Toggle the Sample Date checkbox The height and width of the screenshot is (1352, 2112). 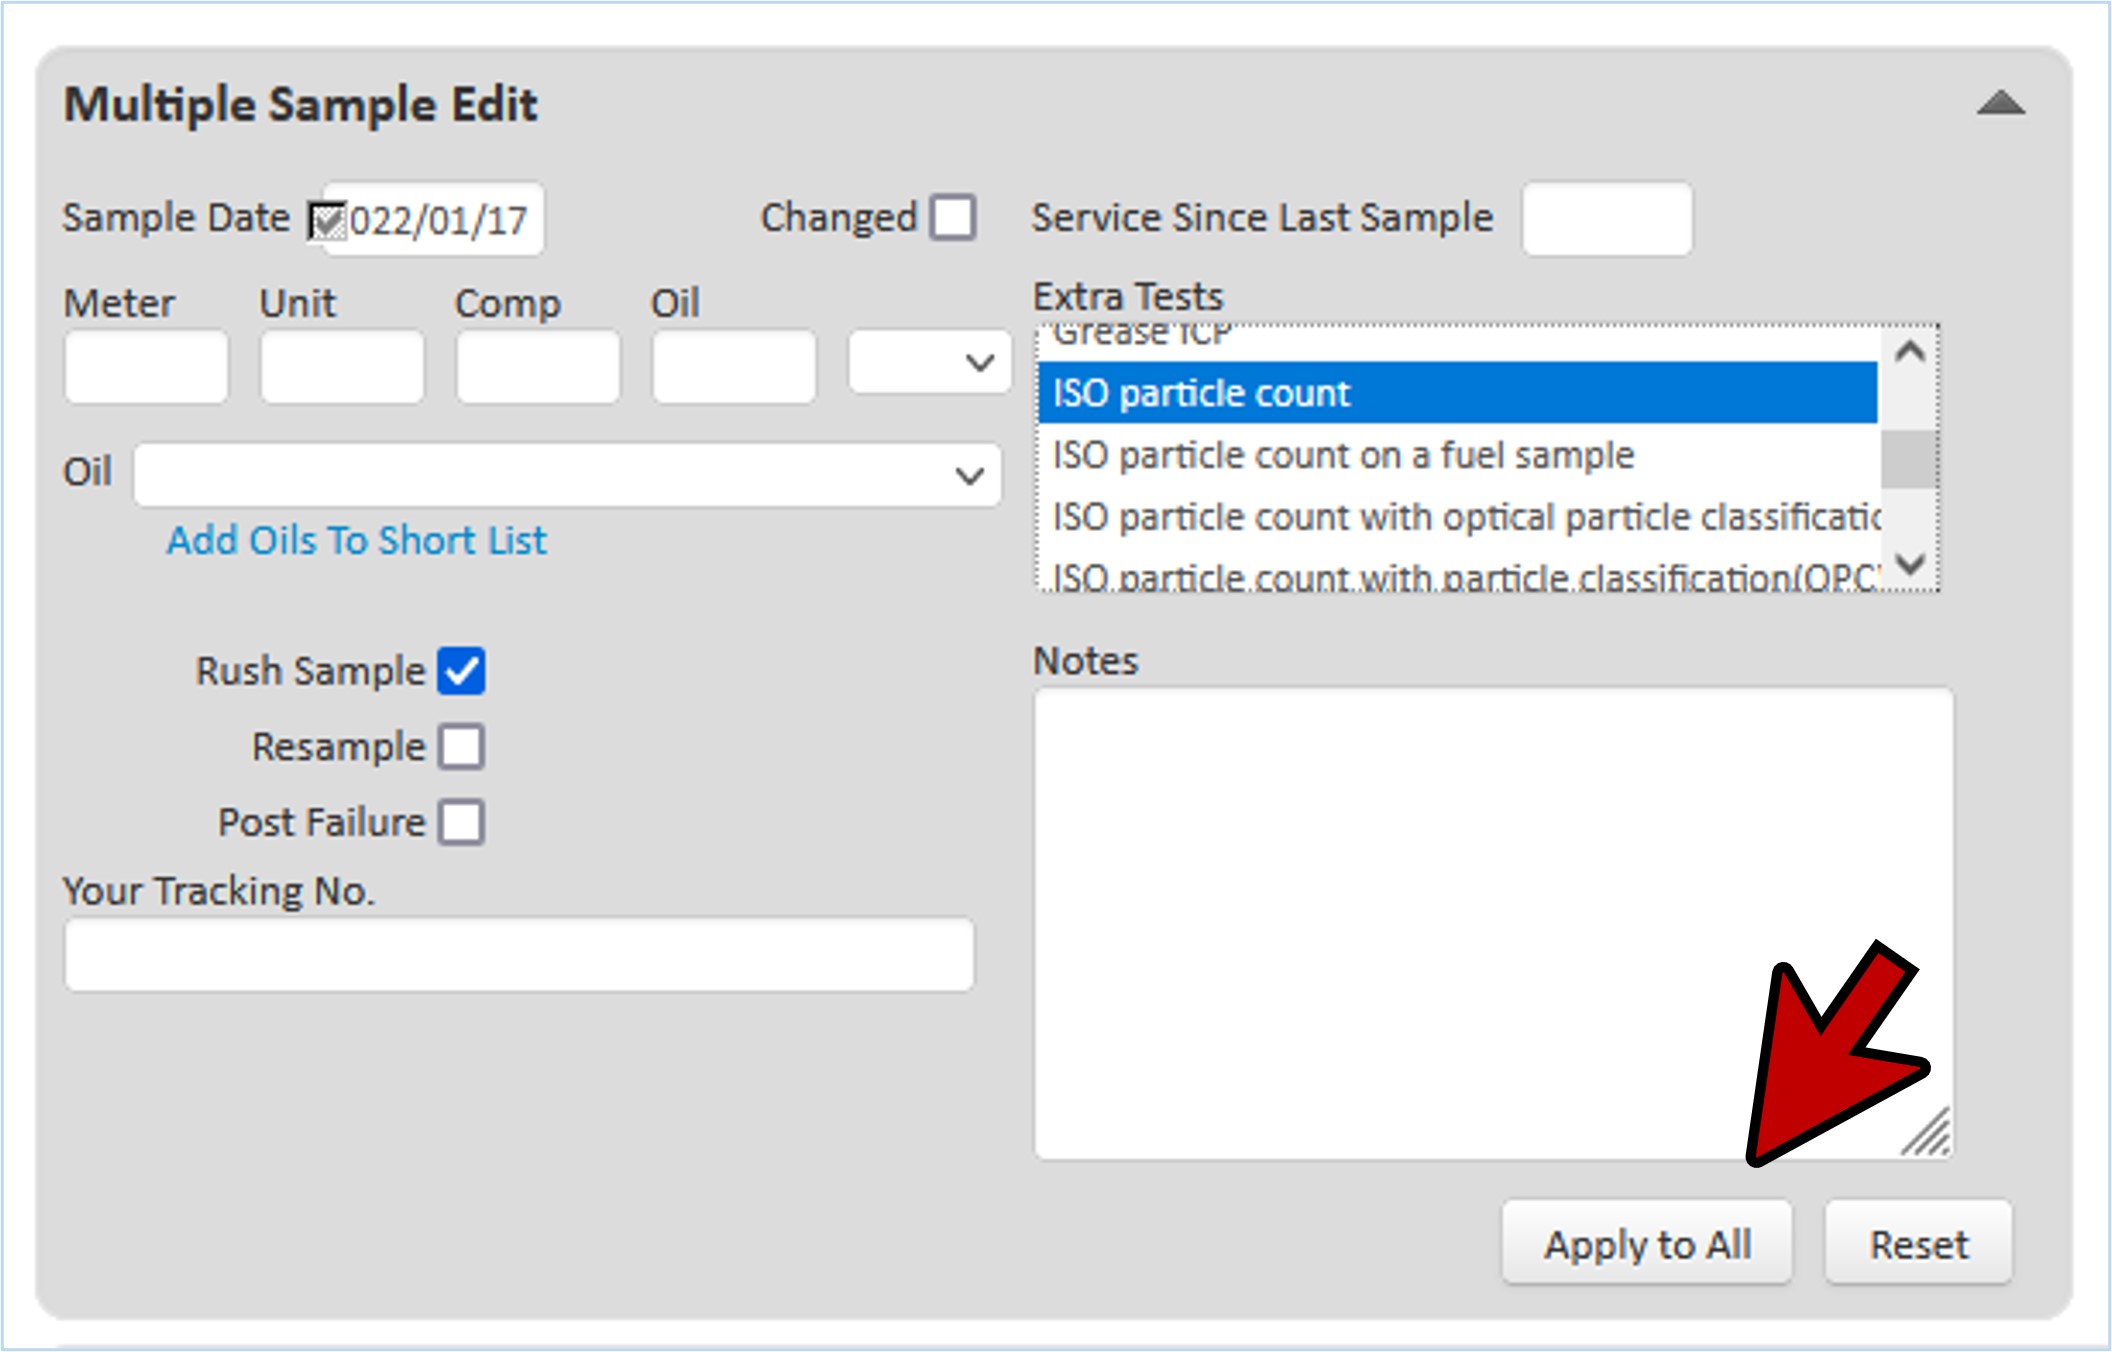click(326, 221)
